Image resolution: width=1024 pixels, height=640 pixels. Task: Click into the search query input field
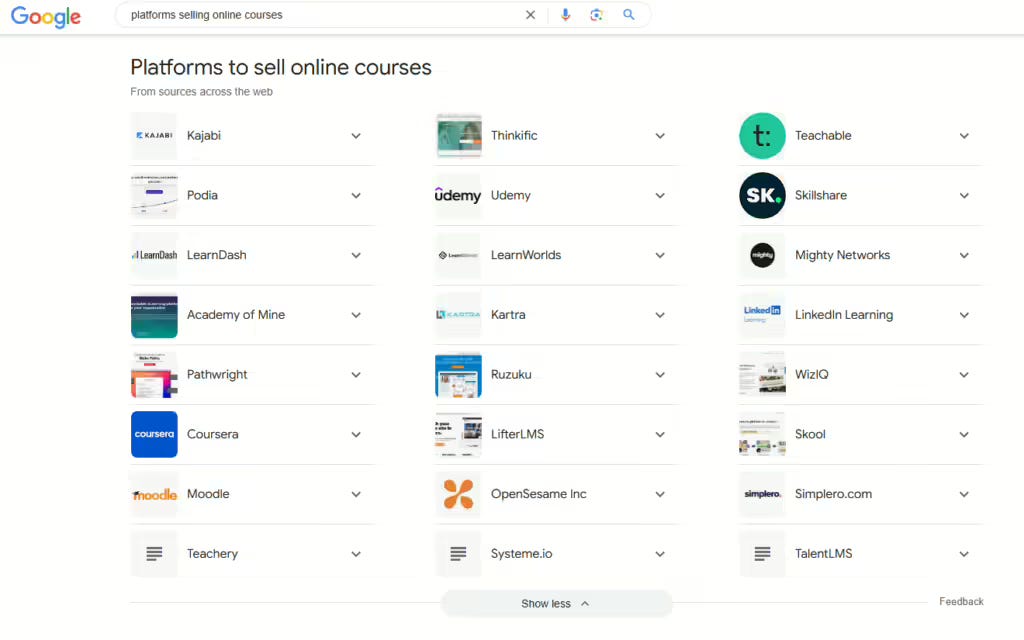[x=323, y=15]
